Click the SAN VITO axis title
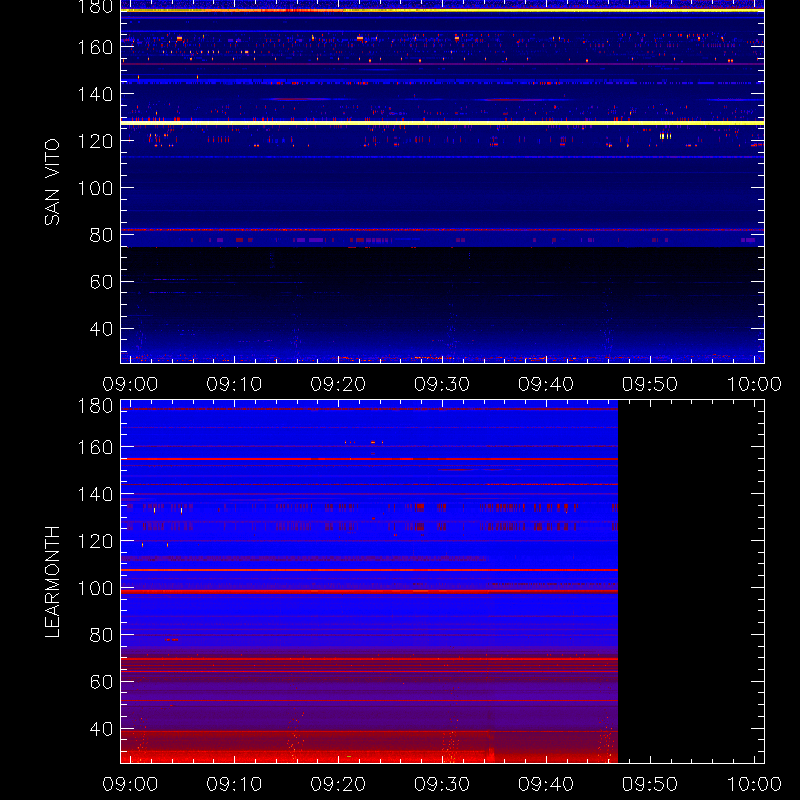Screen dimensions: 800x800 52,182
